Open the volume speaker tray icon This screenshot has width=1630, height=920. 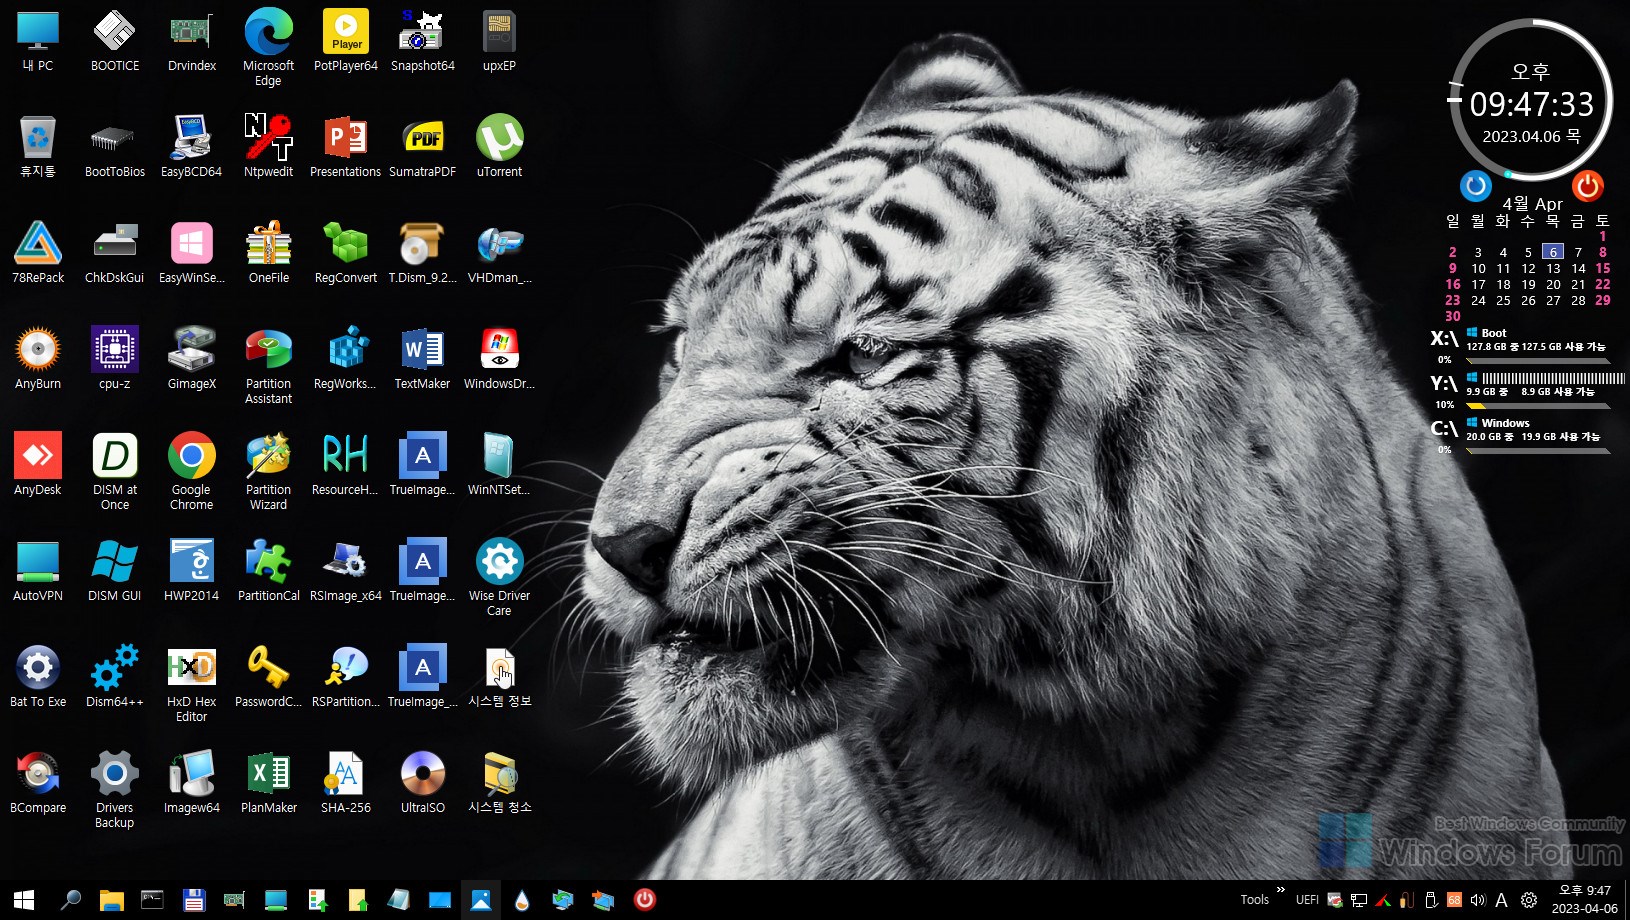click(x=1478, y=900)
